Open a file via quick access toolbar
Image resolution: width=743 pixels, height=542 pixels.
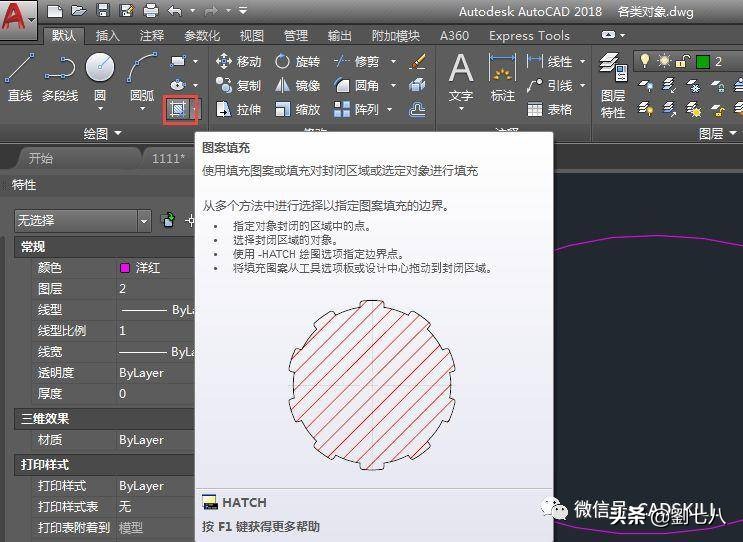point(79,10)
